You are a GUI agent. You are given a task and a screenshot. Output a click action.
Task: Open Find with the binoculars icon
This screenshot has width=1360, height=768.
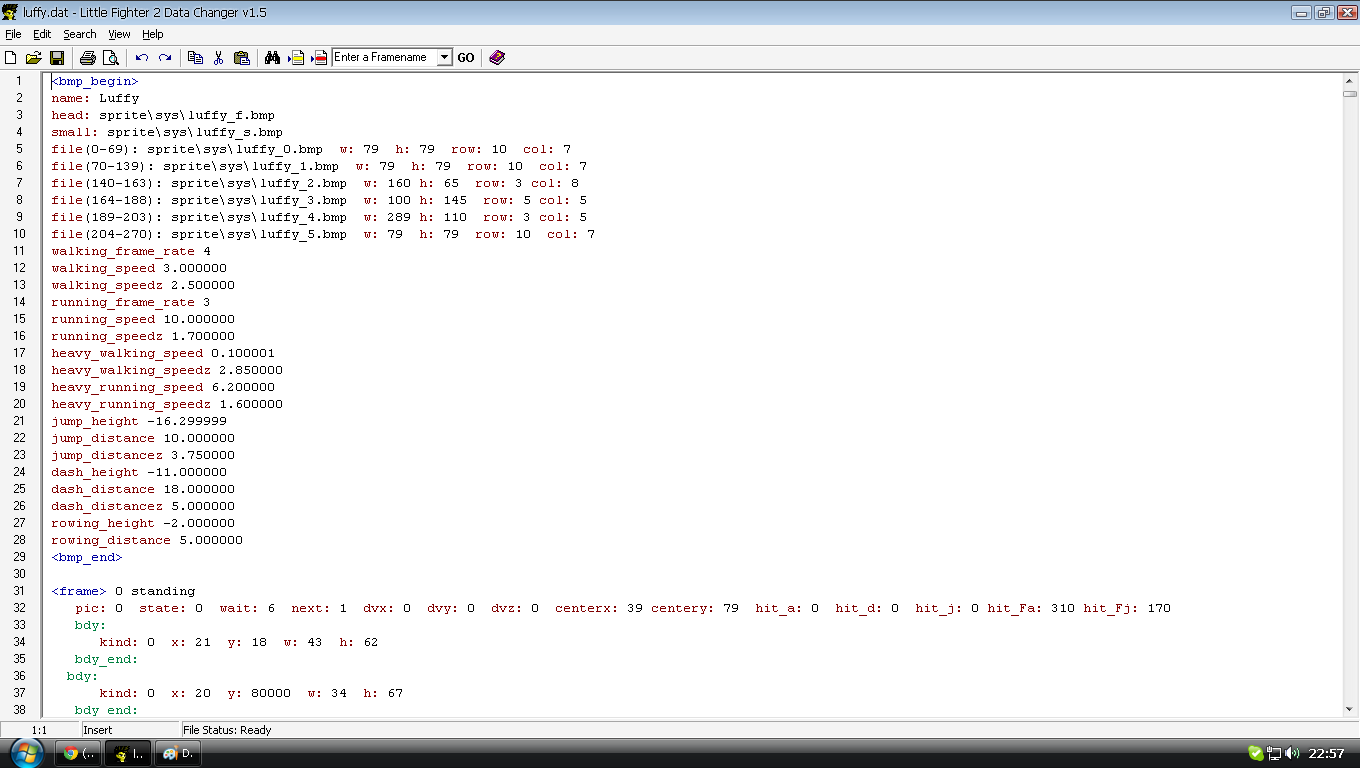(x=272, y=58)
